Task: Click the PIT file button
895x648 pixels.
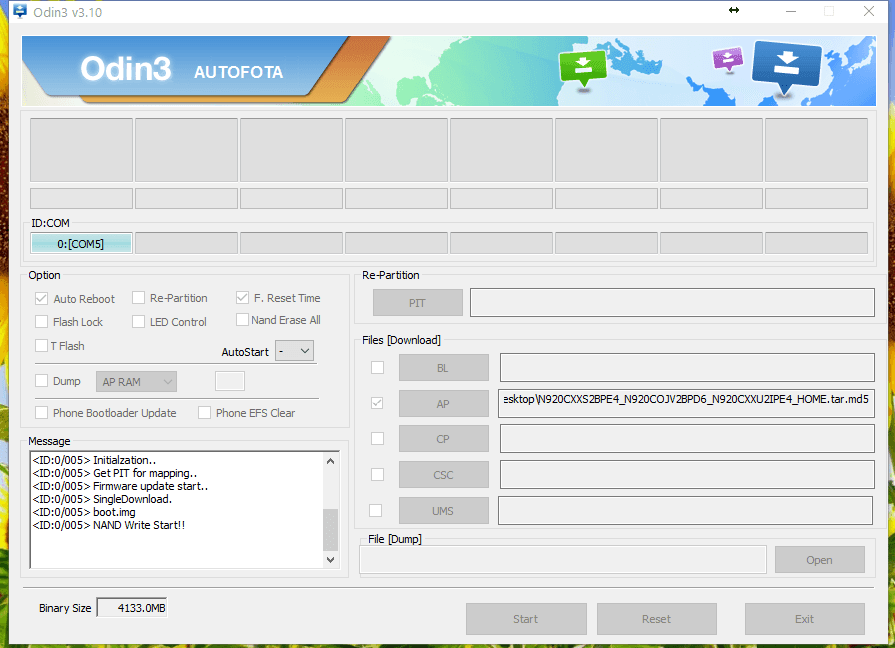Action: click(418, 303)
